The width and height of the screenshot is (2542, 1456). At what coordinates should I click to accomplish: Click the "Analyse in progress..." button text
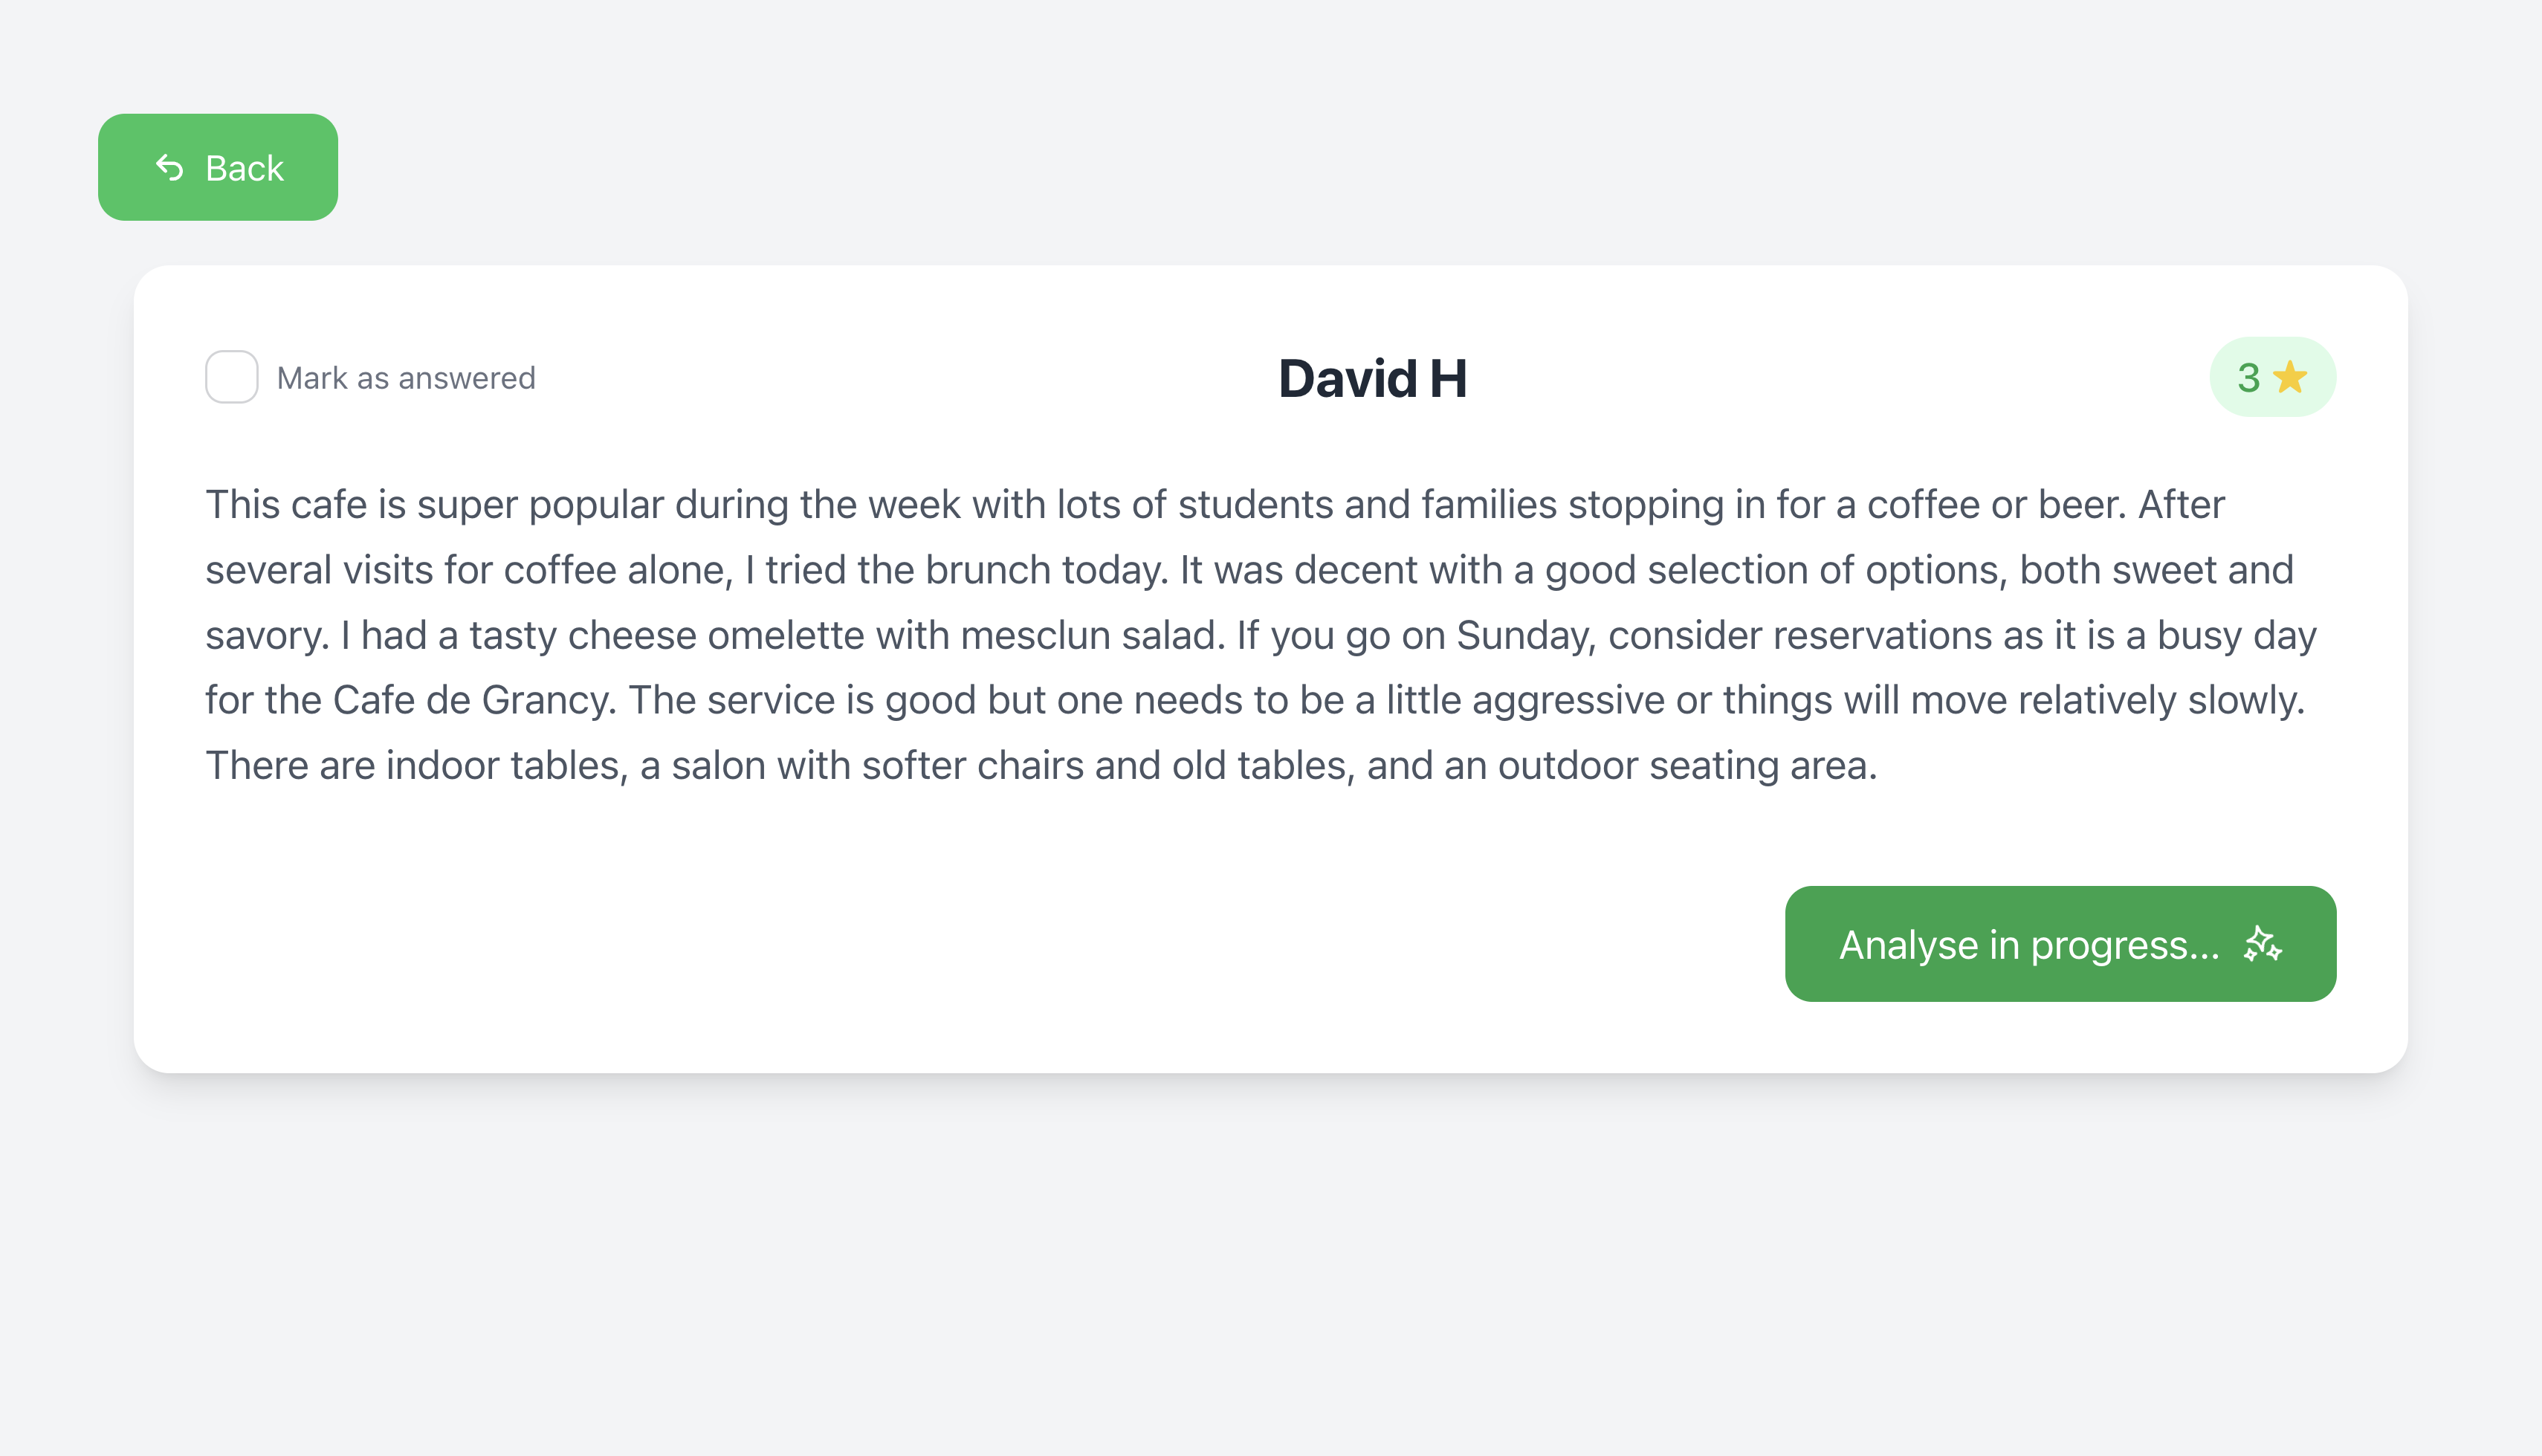point(2029,945)
